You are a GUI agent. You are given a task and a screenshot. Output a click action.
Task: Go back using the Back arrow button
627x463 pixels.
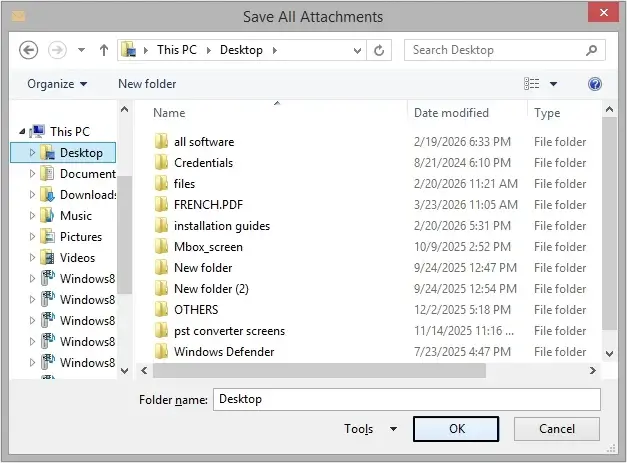click(x=28, y=50)
